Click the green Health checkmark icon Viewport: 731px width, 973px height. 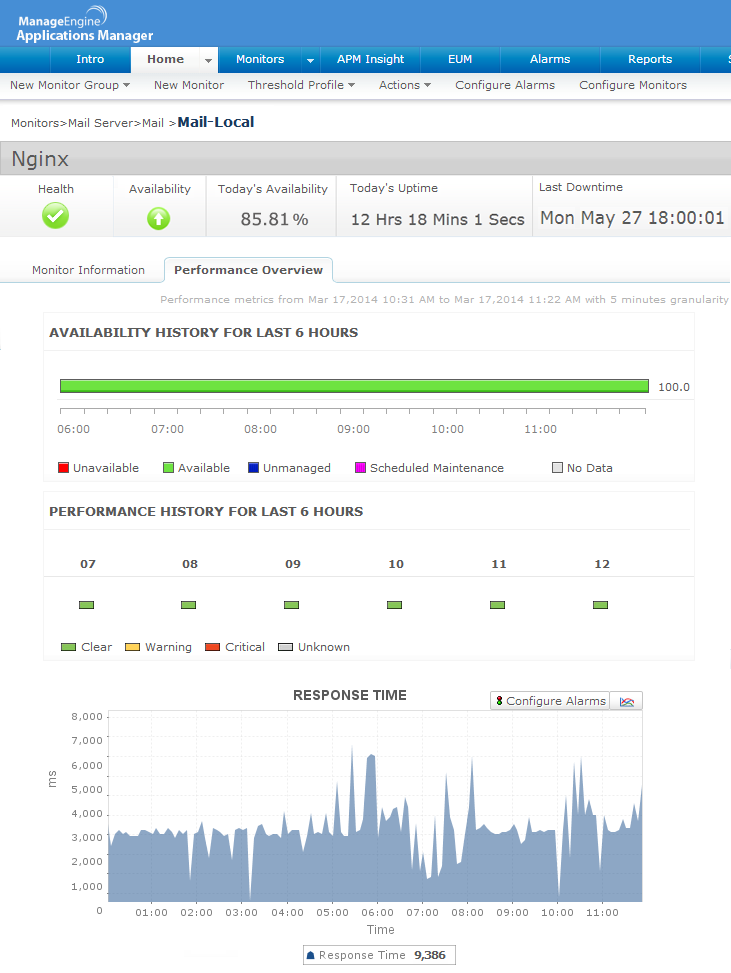click(55, 217)
